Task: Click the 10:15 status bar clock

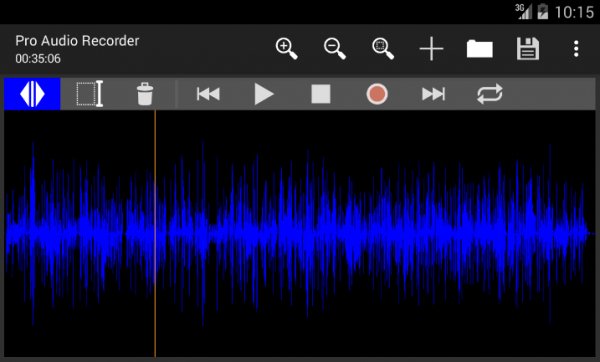Action: 574,12
